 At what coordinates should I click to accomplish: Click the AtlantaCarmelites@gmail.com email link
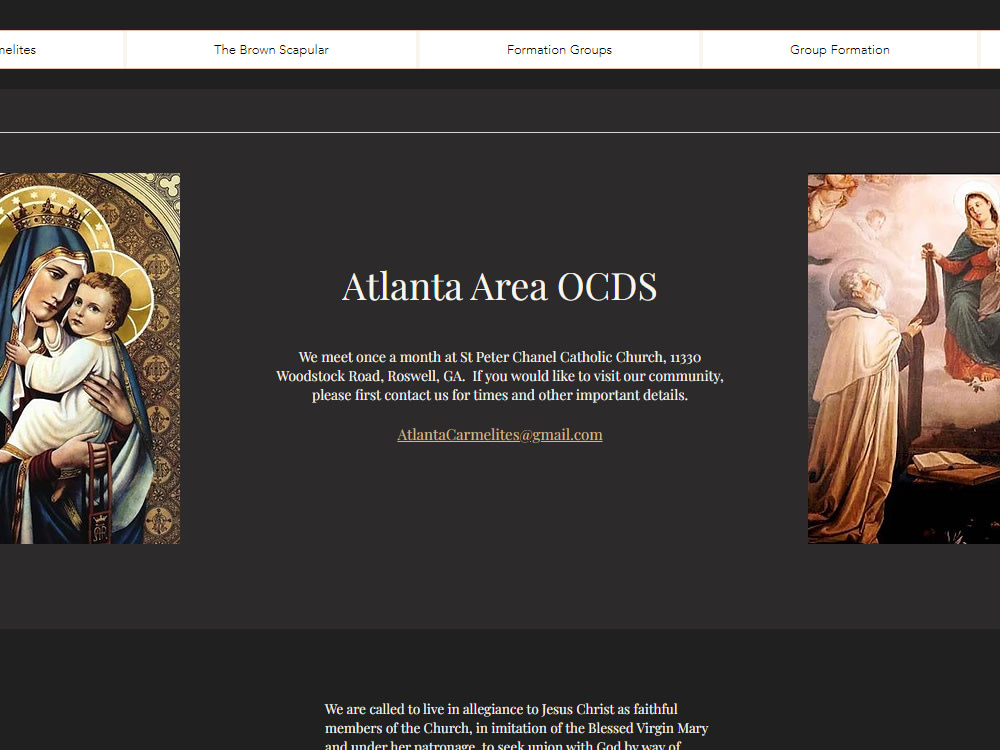500,434
